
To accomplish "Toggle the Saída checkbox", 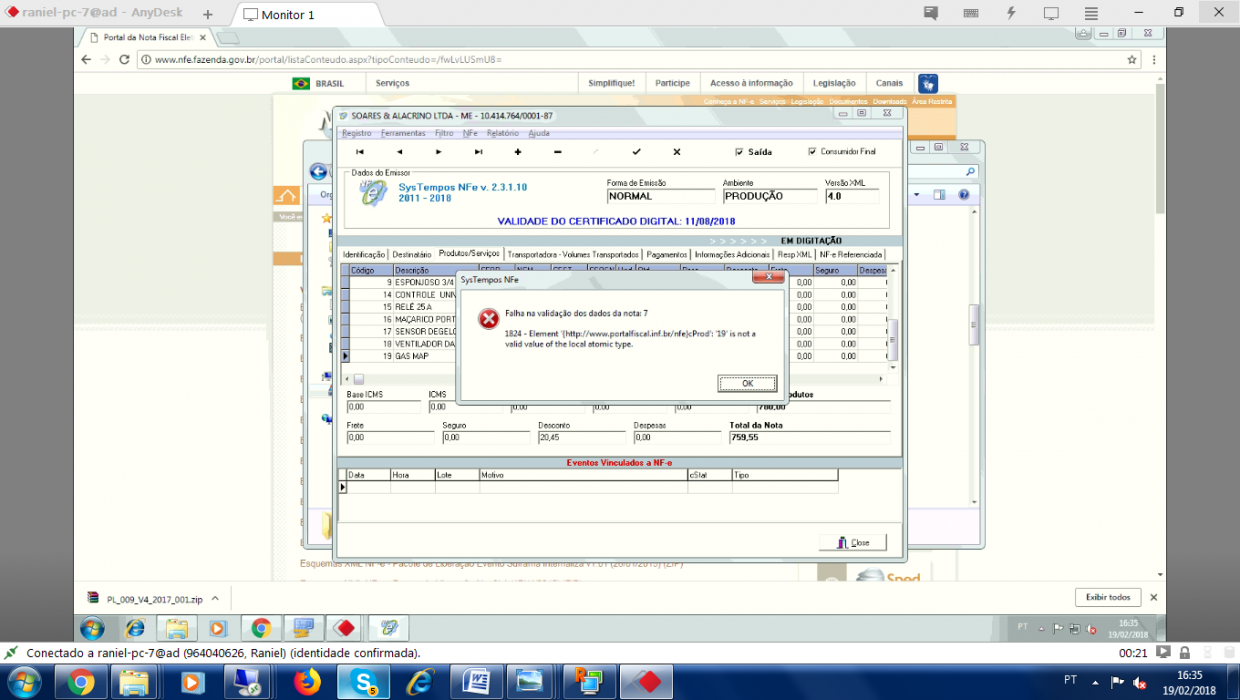I will (739, 152).
